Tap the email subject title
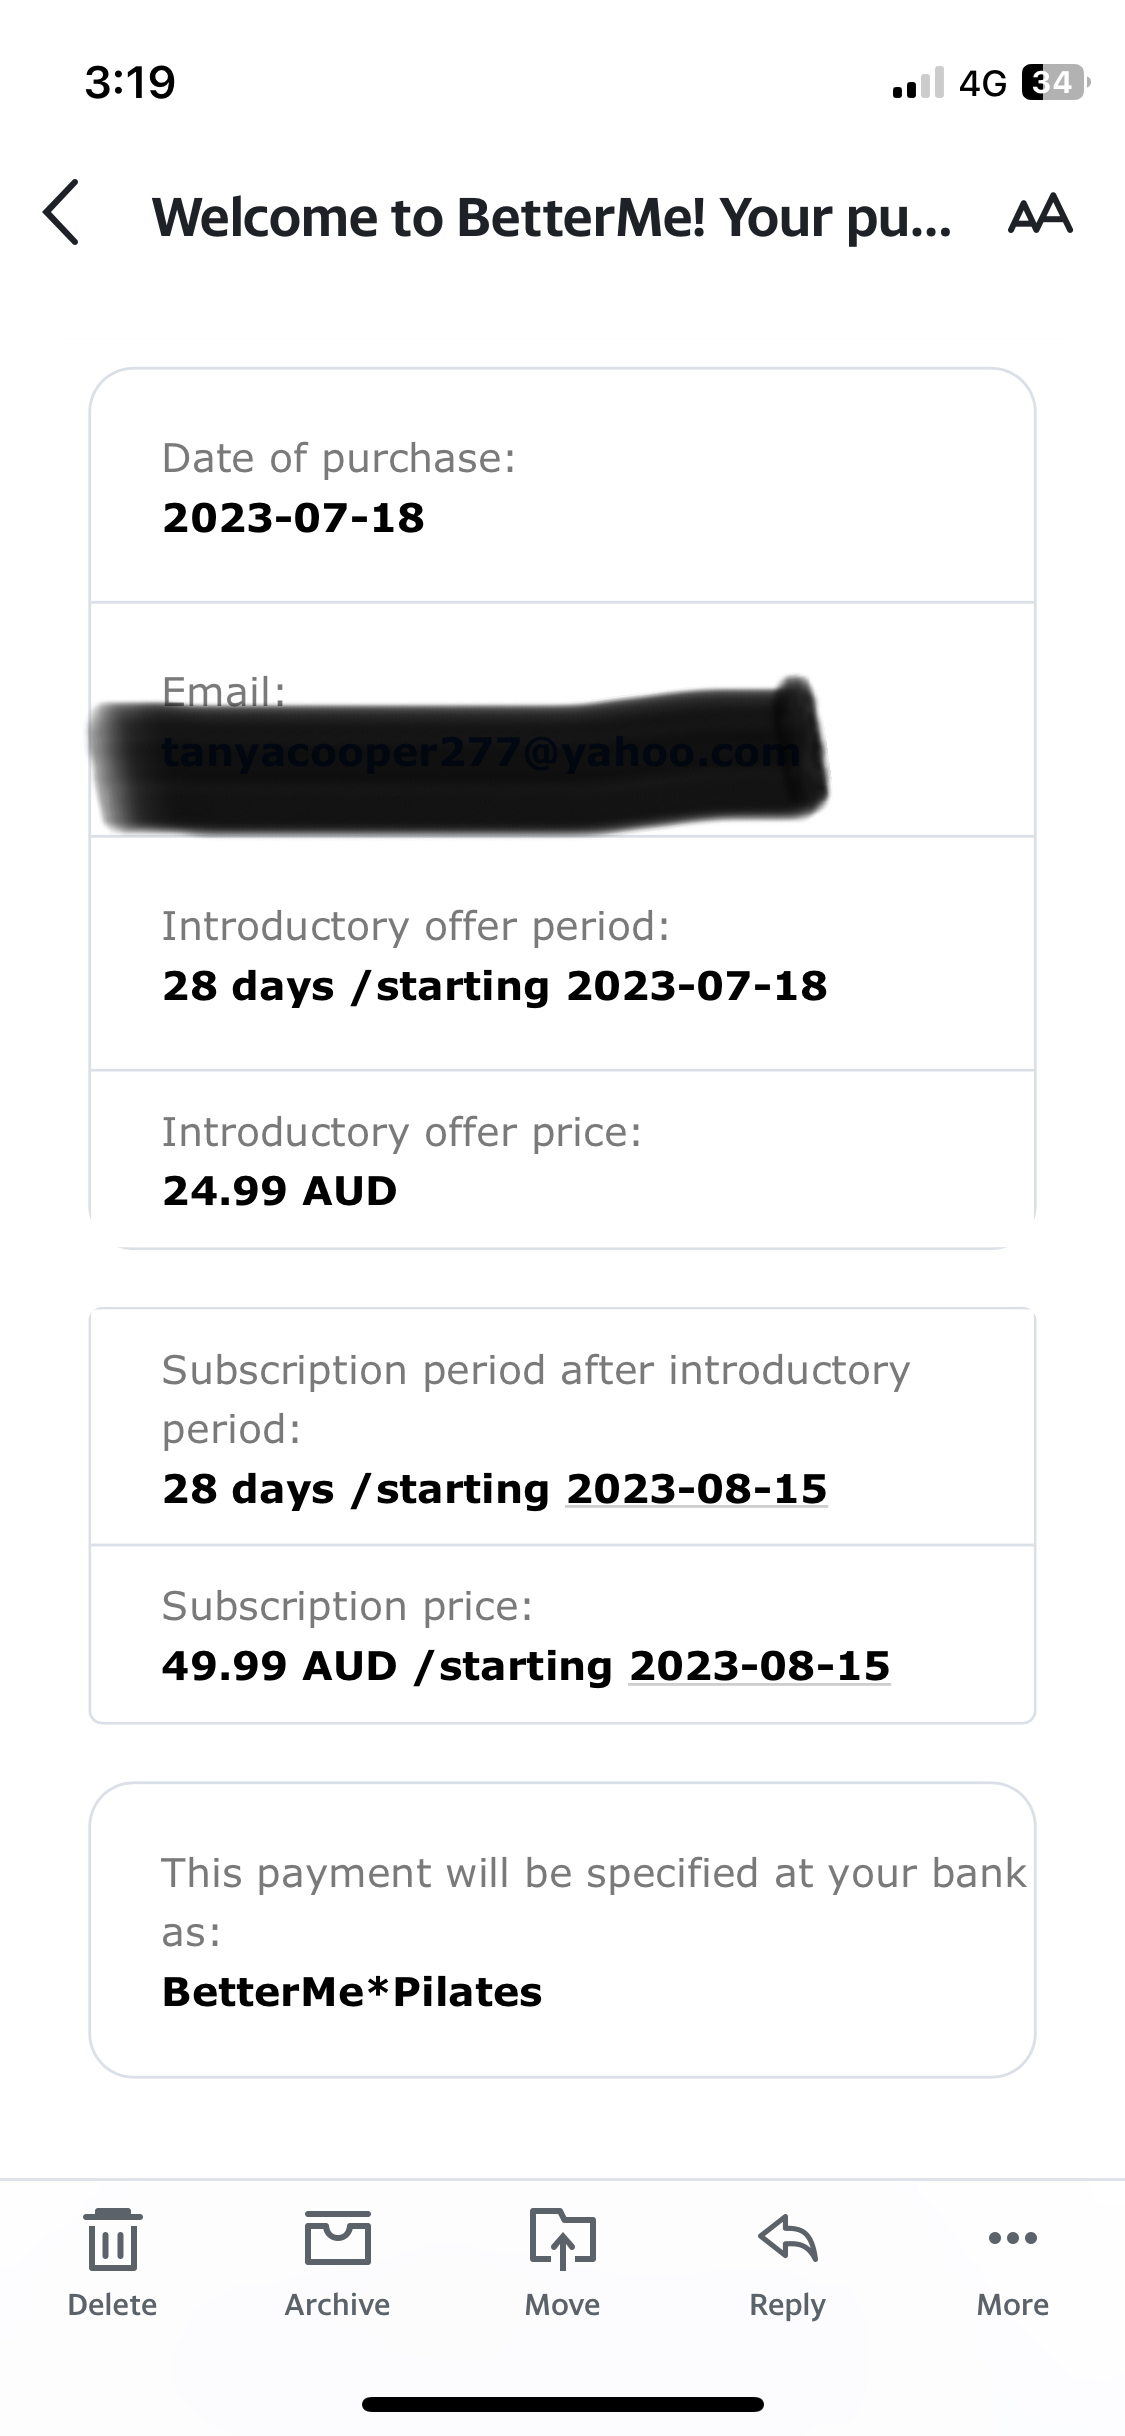Viewport: 1125px width, 2436px height. tap(551, 217)
